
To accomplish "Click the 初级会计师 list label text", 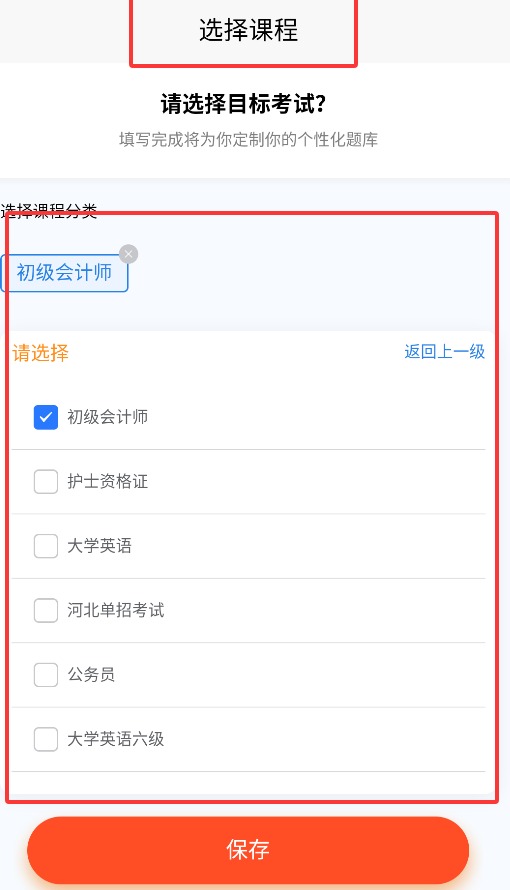I will pos(107,417).
